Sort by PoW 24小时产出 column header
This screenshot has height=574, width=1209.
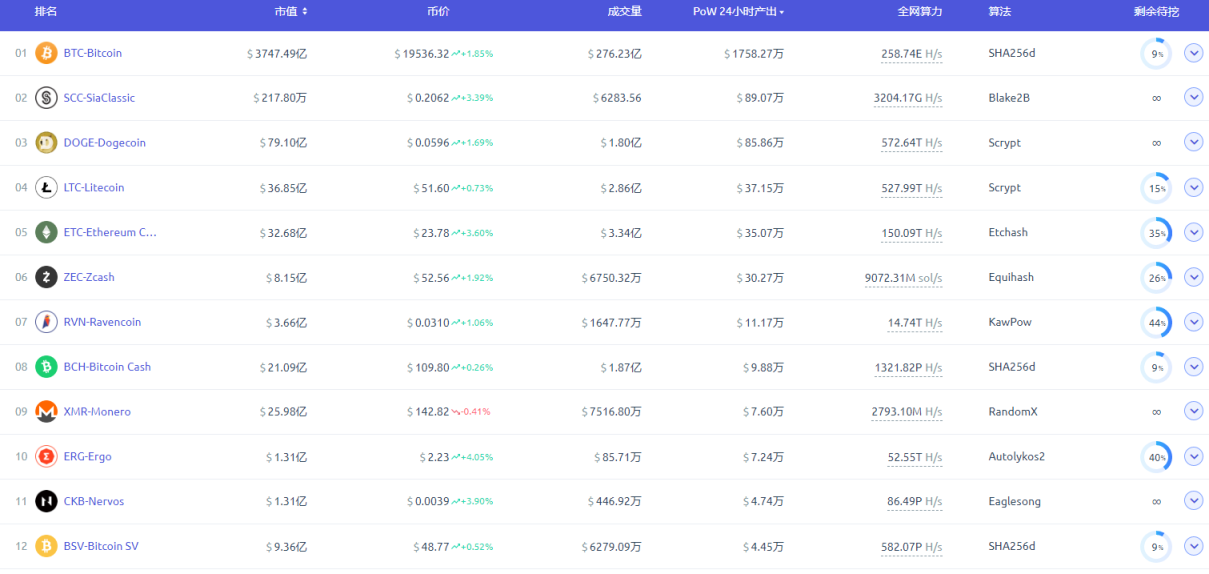[x=738, y=12]
